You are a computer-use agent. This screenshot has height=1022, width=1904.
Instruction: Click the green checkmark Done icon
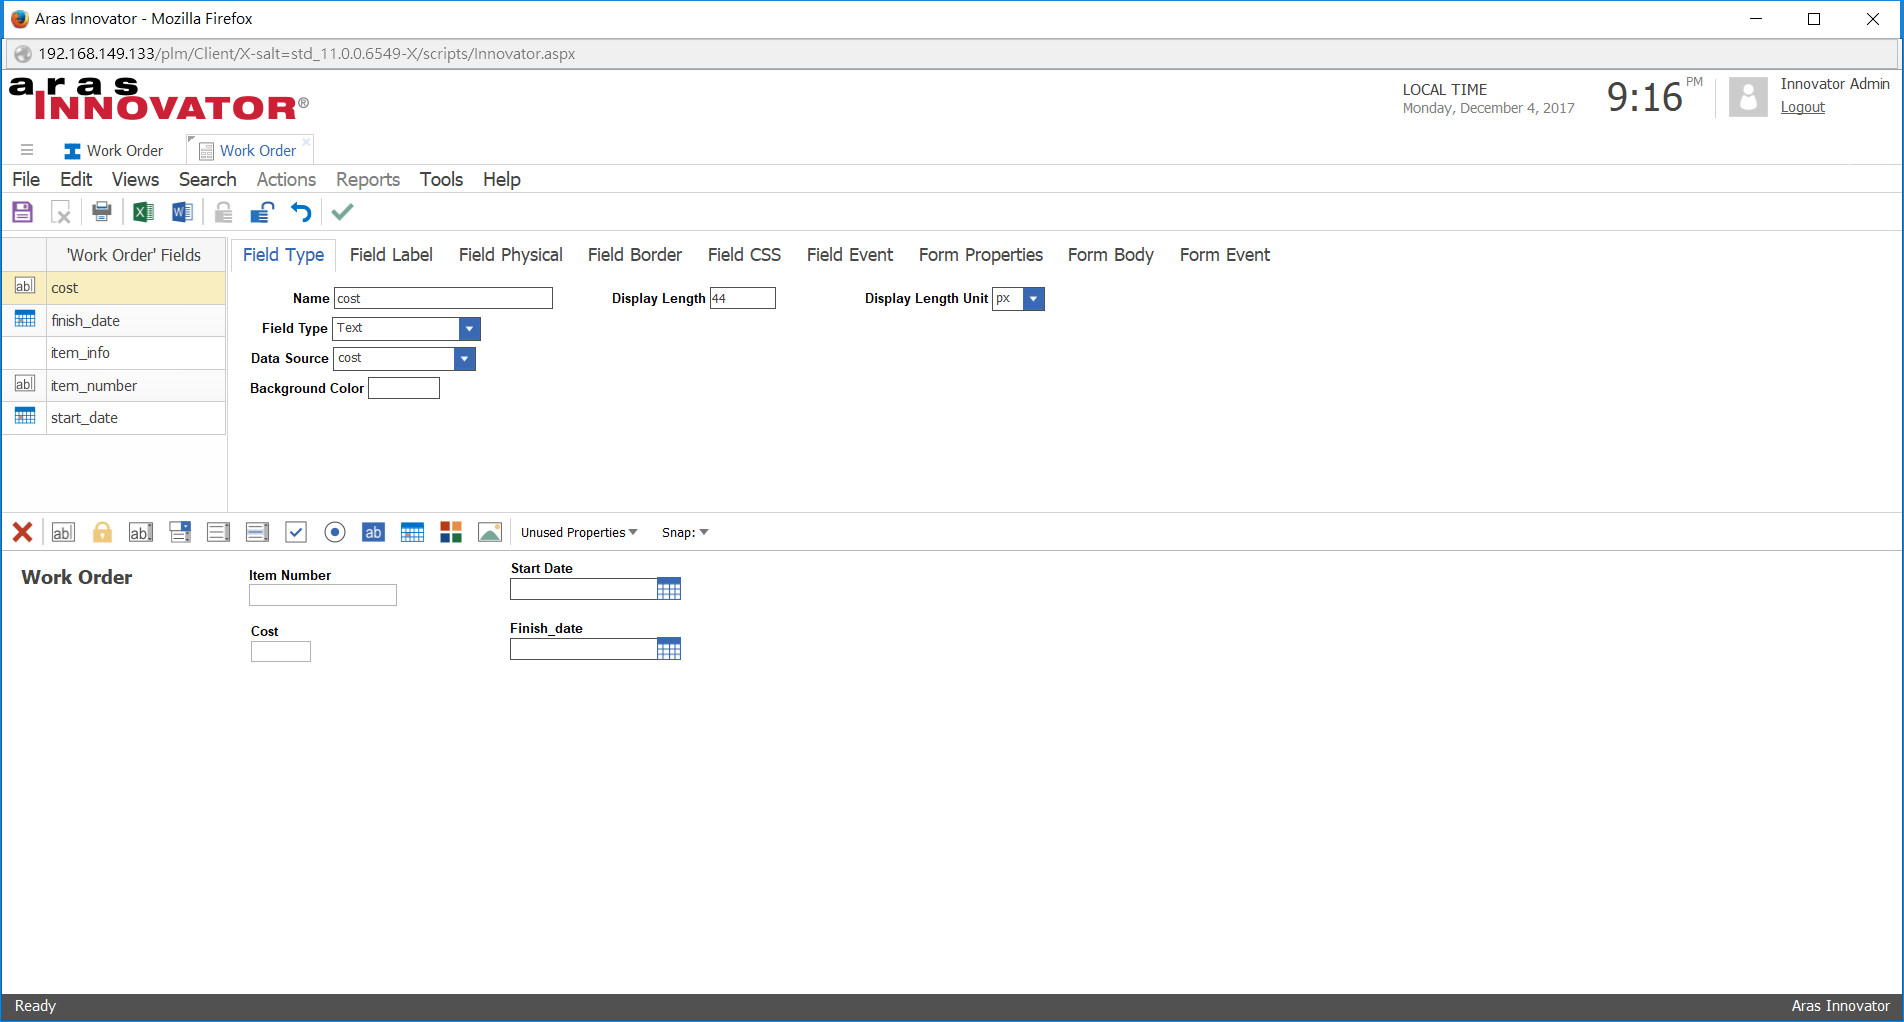point(343,212)
